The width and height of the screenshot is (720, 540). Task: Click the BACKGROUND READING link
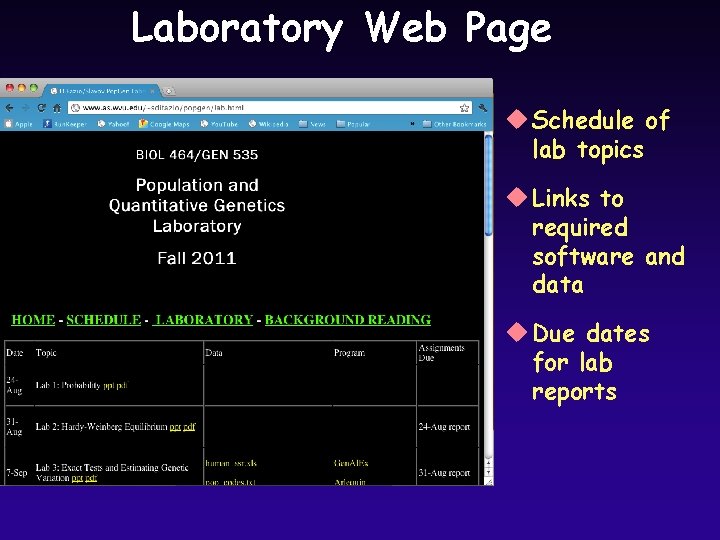click(x=348, y=320)
